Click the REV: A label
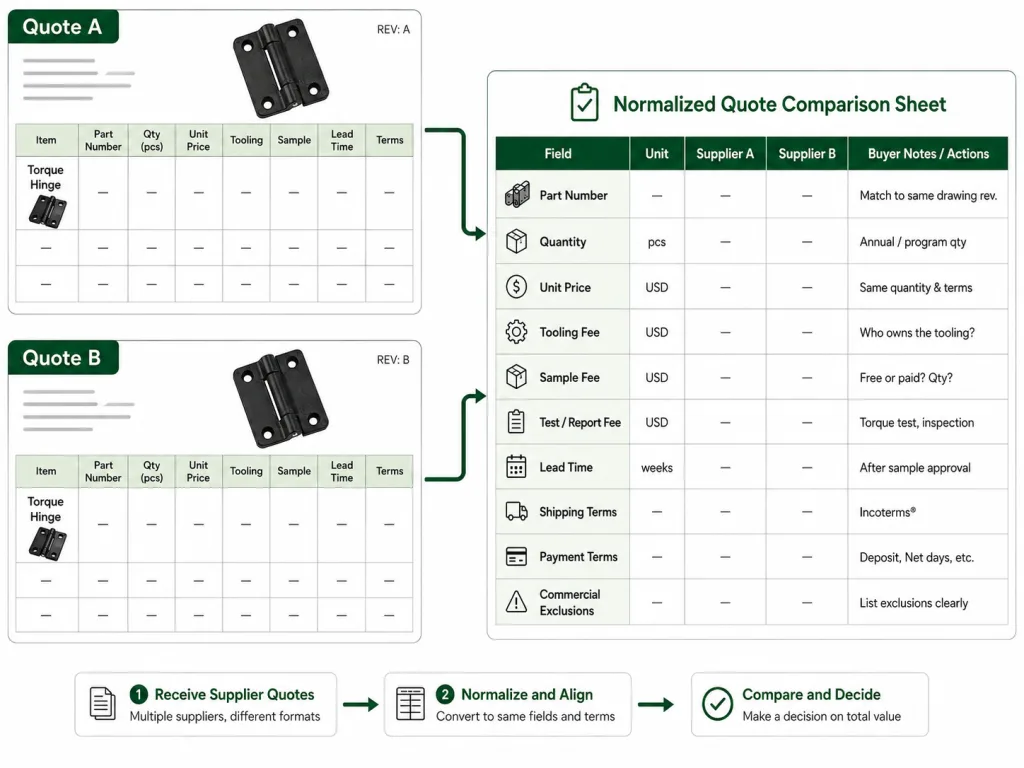This screenshot has height=768, width=1024. tap(393, 29)
